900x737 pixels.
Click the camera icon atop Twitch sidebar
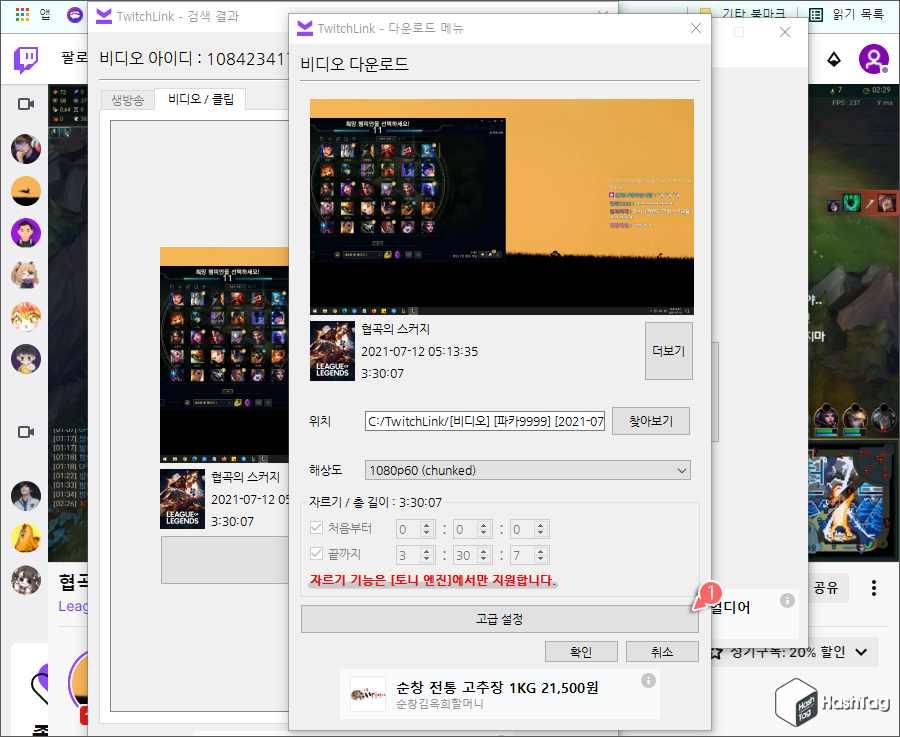tap(26, 104)
